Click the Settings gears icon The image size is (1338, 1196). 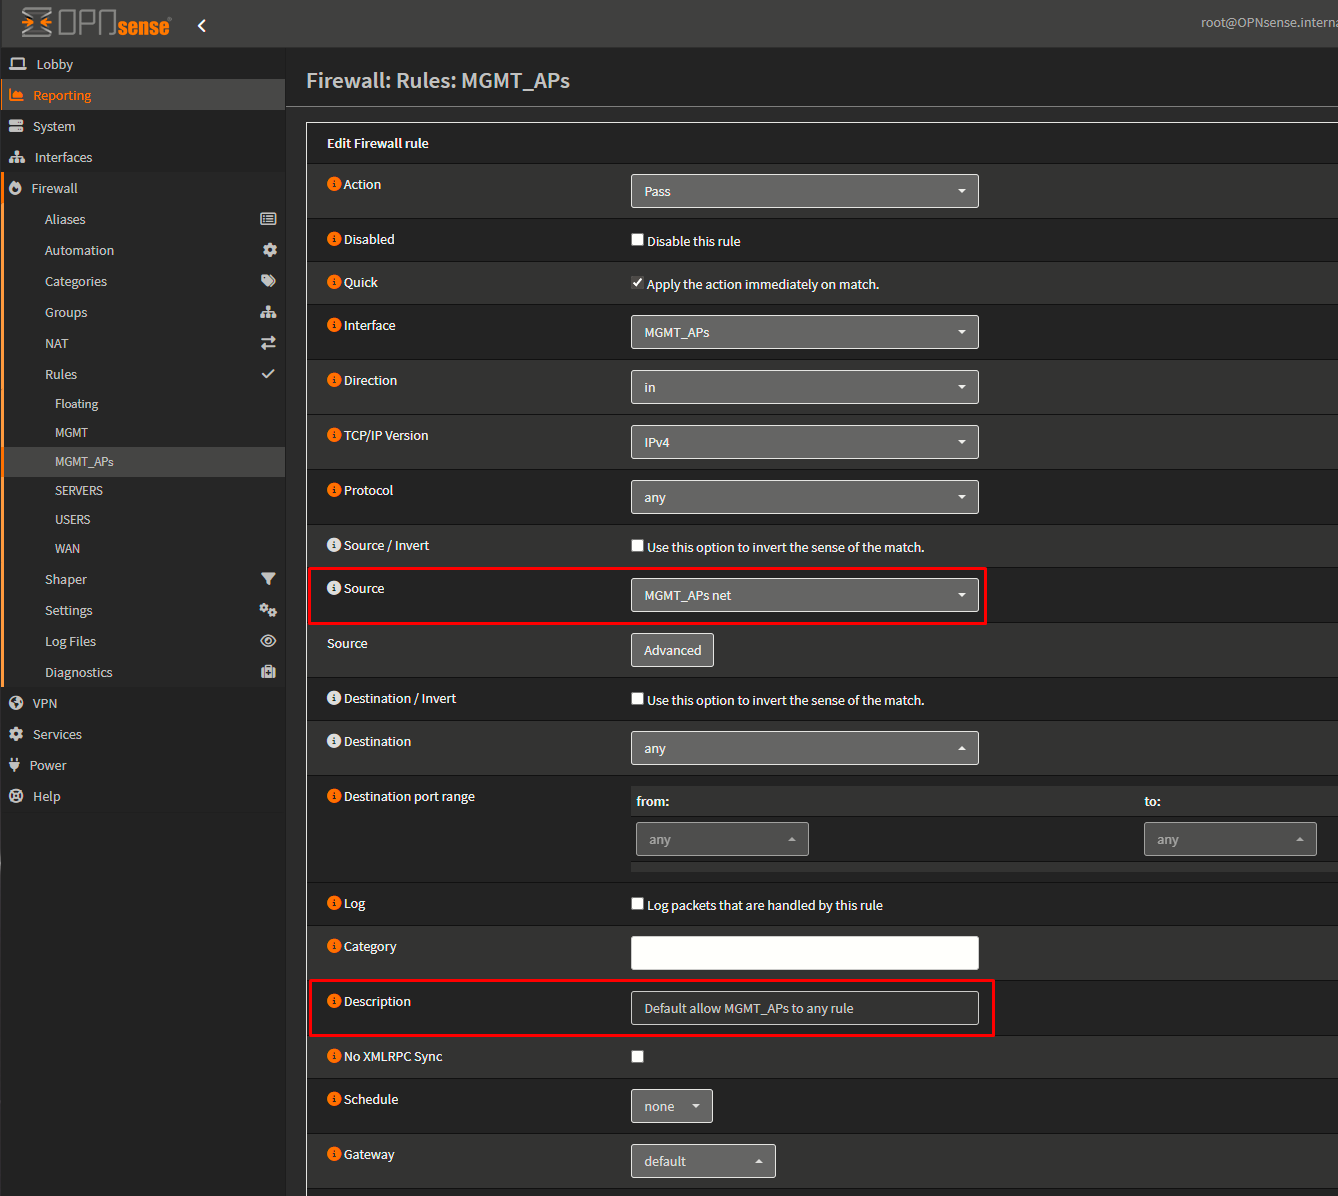pos(268,610)
